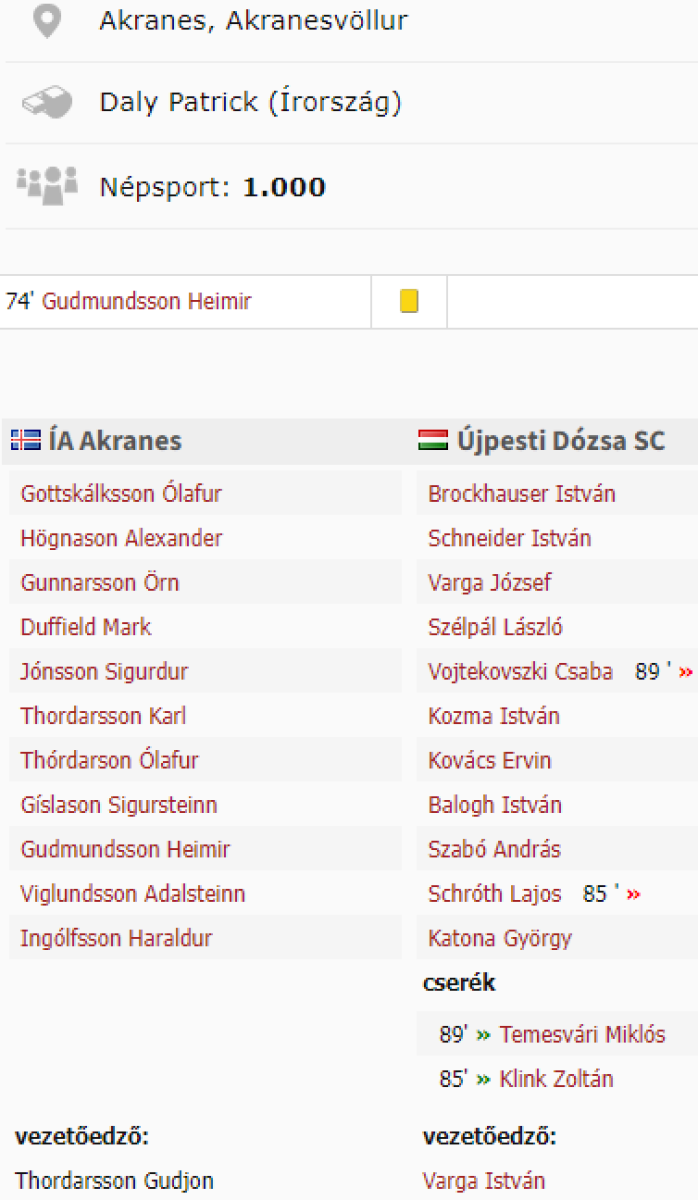Screen dimensions: 698x1200
Task: View Katona György player page
Action: [x=499, y=938]
